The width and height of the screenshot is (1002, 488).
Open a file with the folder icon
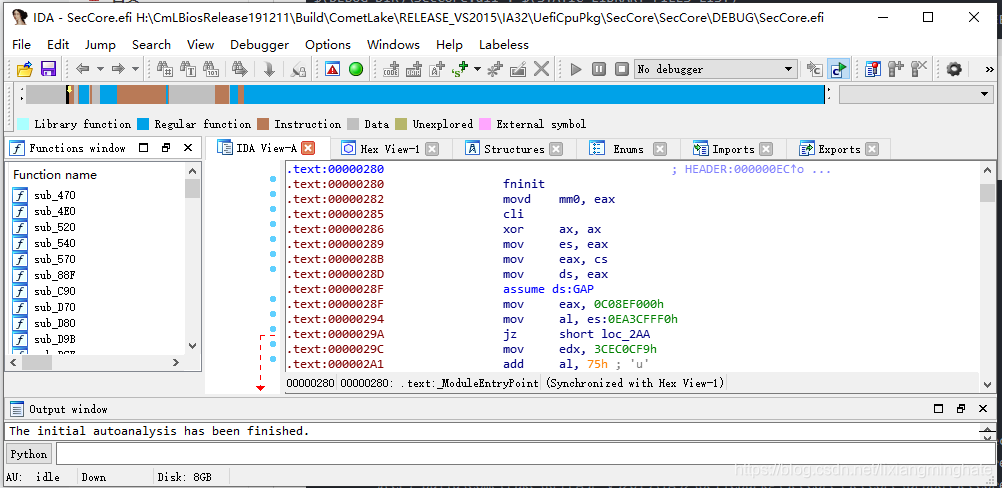pos(25,69)
